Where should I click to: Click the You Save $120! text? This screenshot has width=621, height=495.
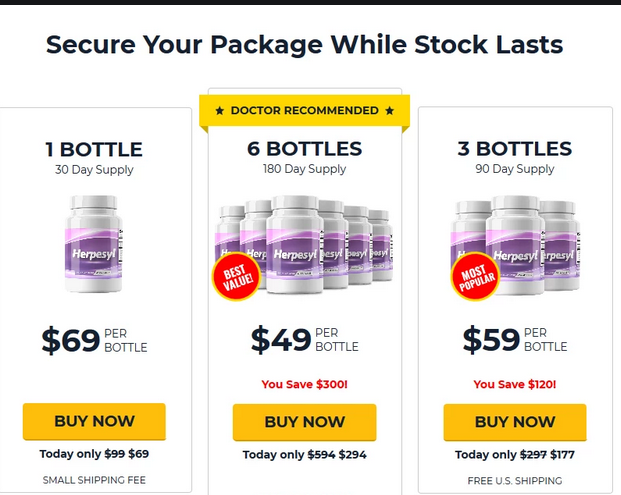(x=515, y=384)
